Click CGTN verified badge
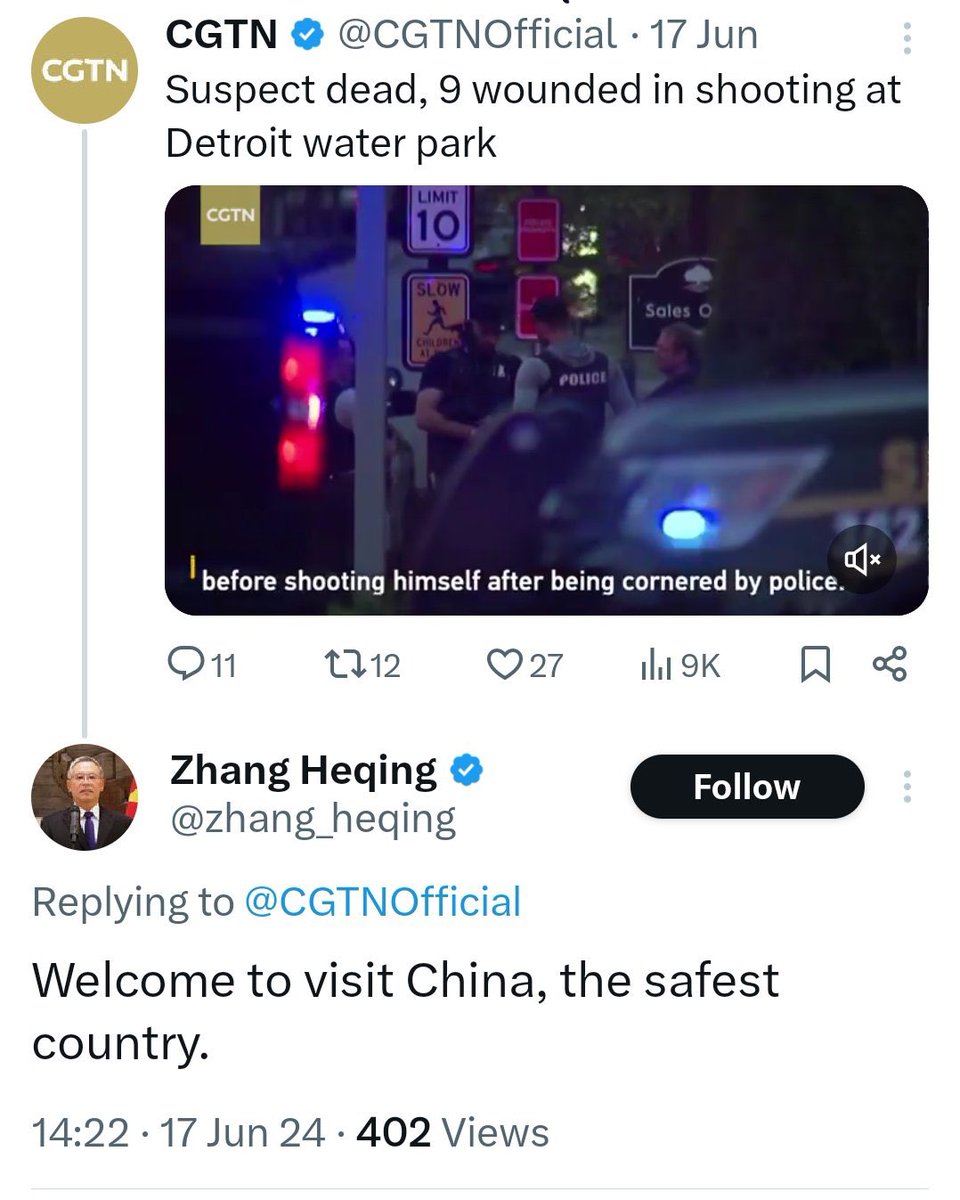 coord(307,36)
